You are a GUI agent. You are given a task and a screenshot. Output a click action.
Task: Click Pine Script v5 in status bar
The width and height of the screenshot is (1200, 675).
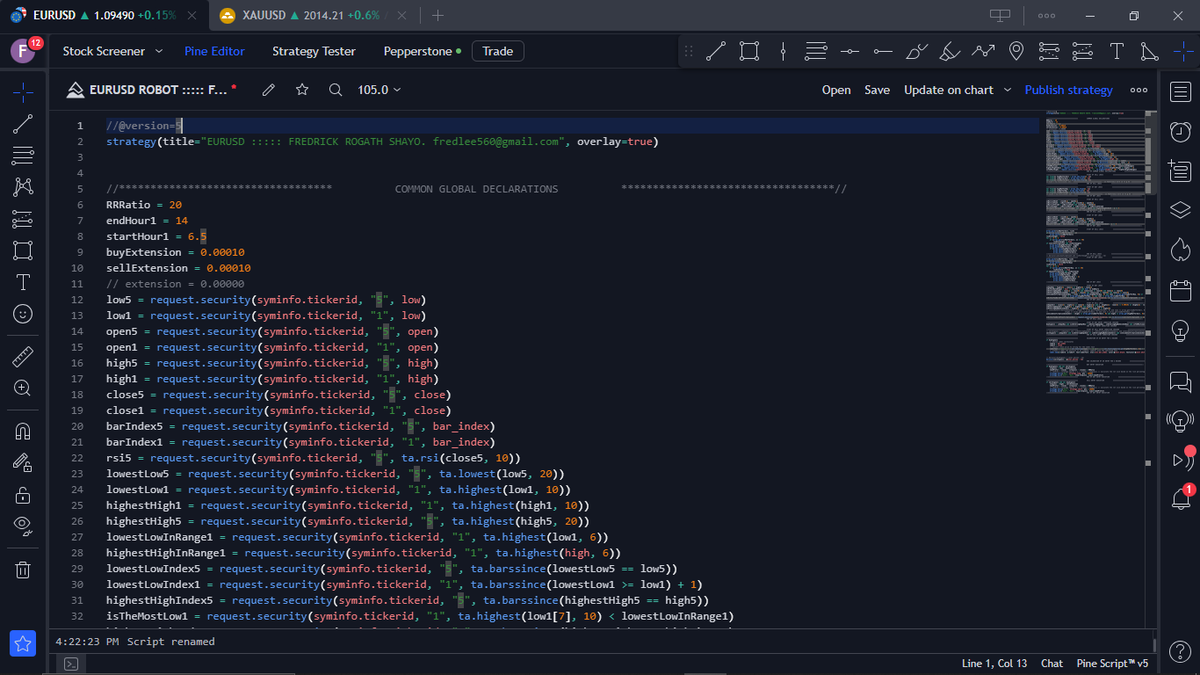click(1113, 664)
